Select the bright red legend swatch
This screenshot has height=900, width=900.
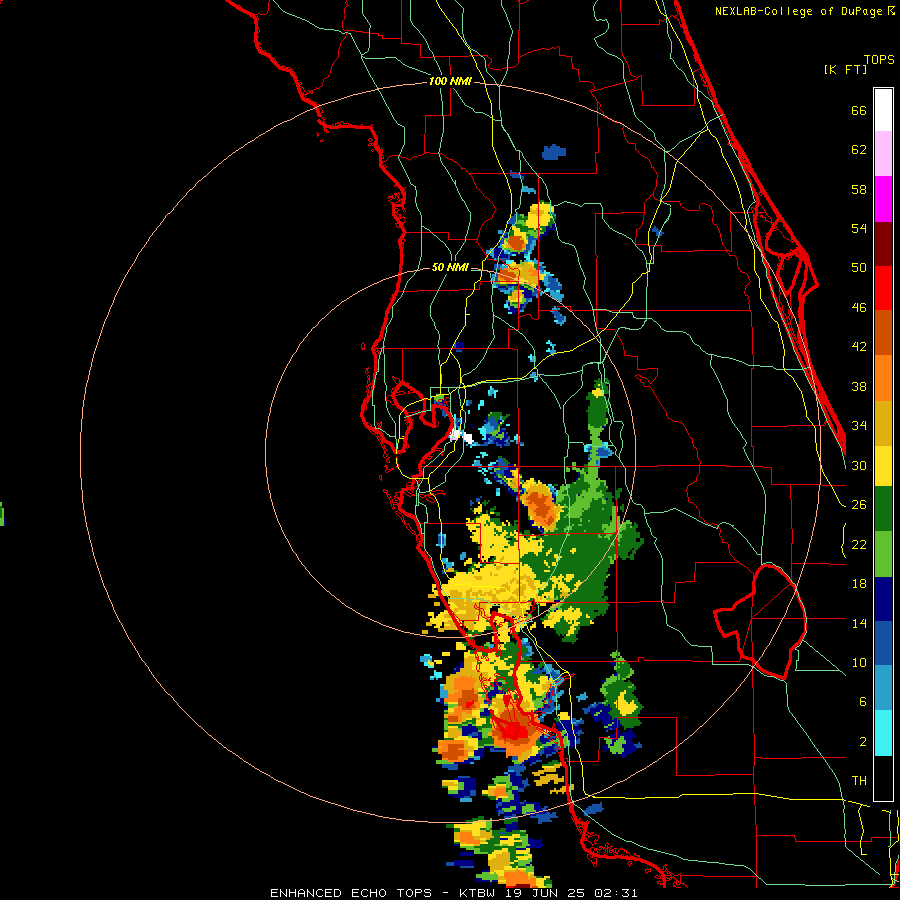click(883, 288)
